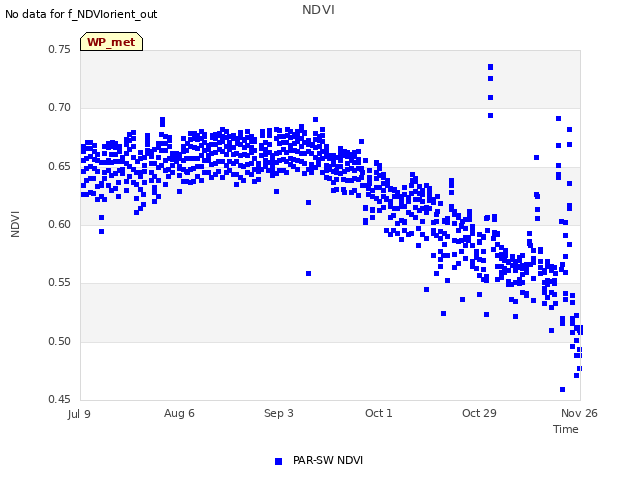Screen dimensions: 640x480
Task: Click the Jul 9 x-axis label
Action: (79, 414)
